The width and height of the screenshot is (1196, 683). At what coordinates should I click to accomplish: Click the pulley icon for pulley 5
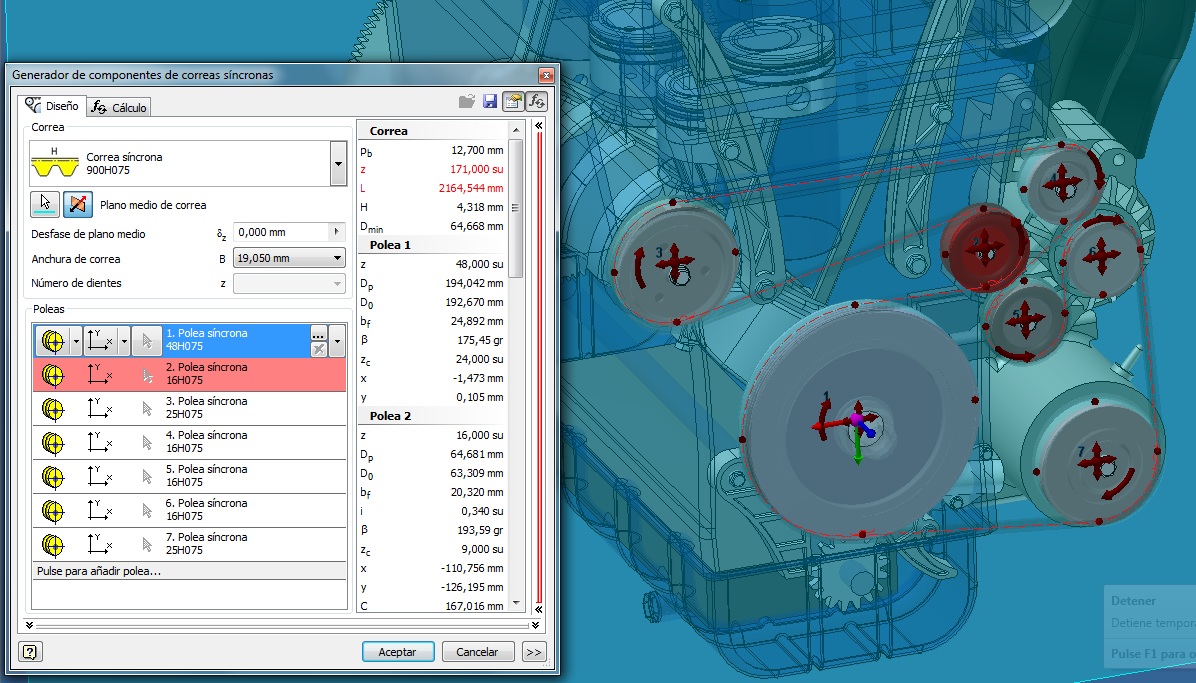pyautogui.click(x=53, y=477)
